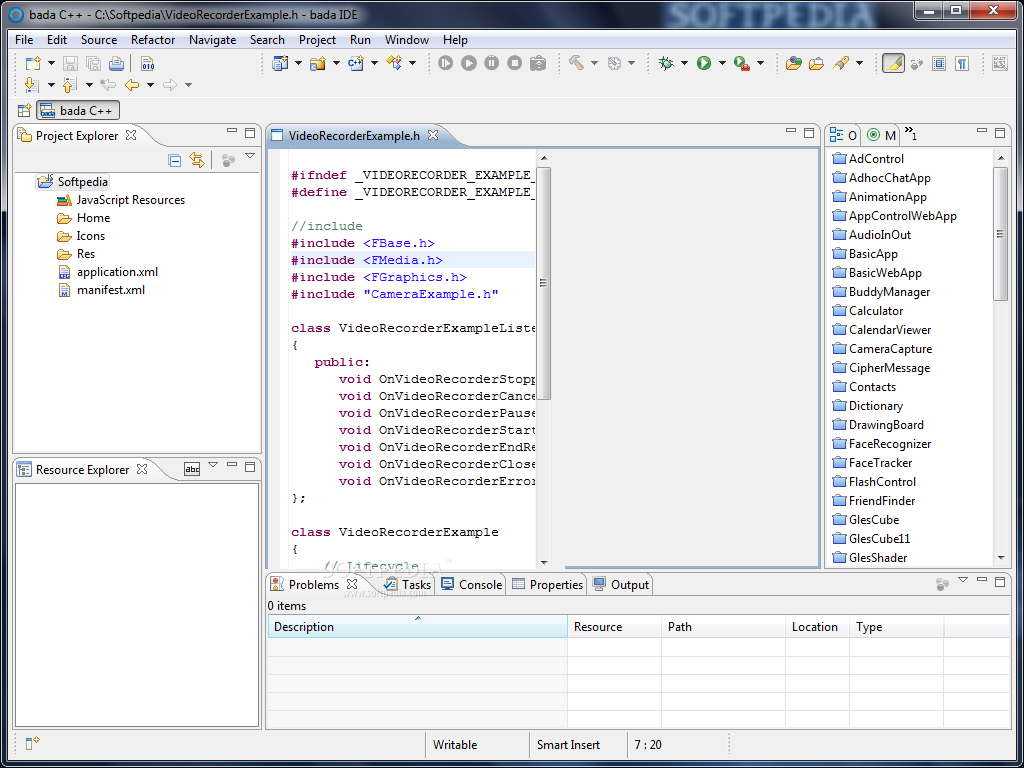Click the External Tools run icon
1024x768 pixels.
742,63
